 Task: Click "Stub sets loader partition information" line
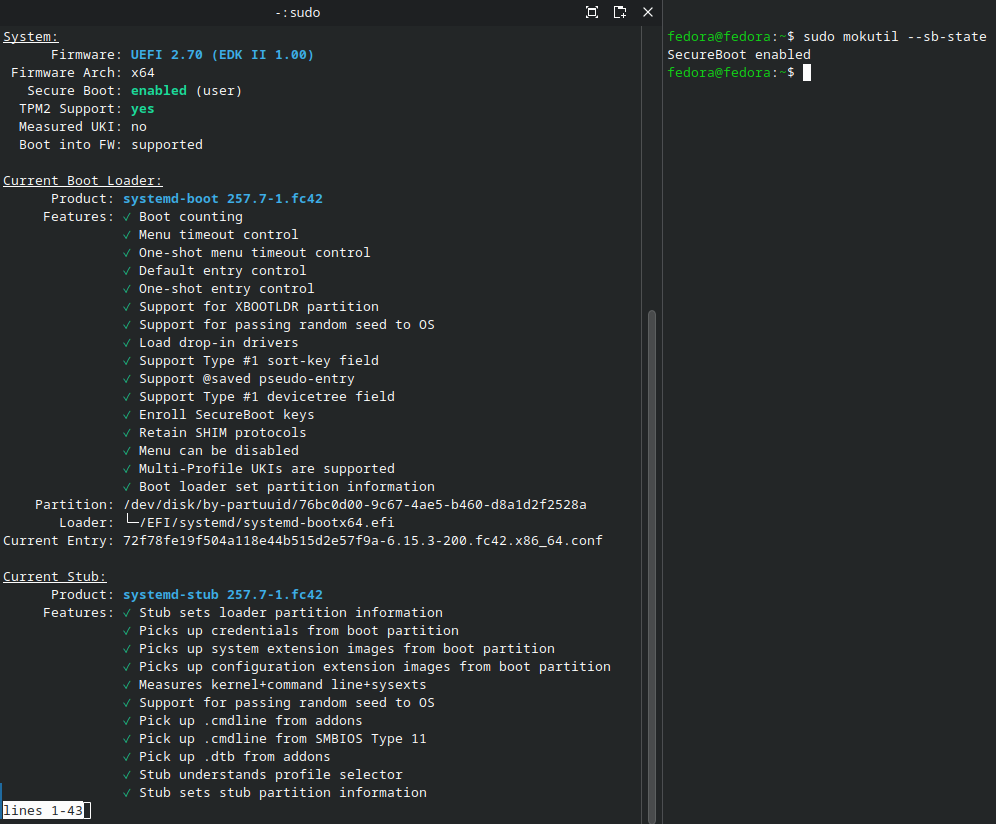tap(291, 612)
